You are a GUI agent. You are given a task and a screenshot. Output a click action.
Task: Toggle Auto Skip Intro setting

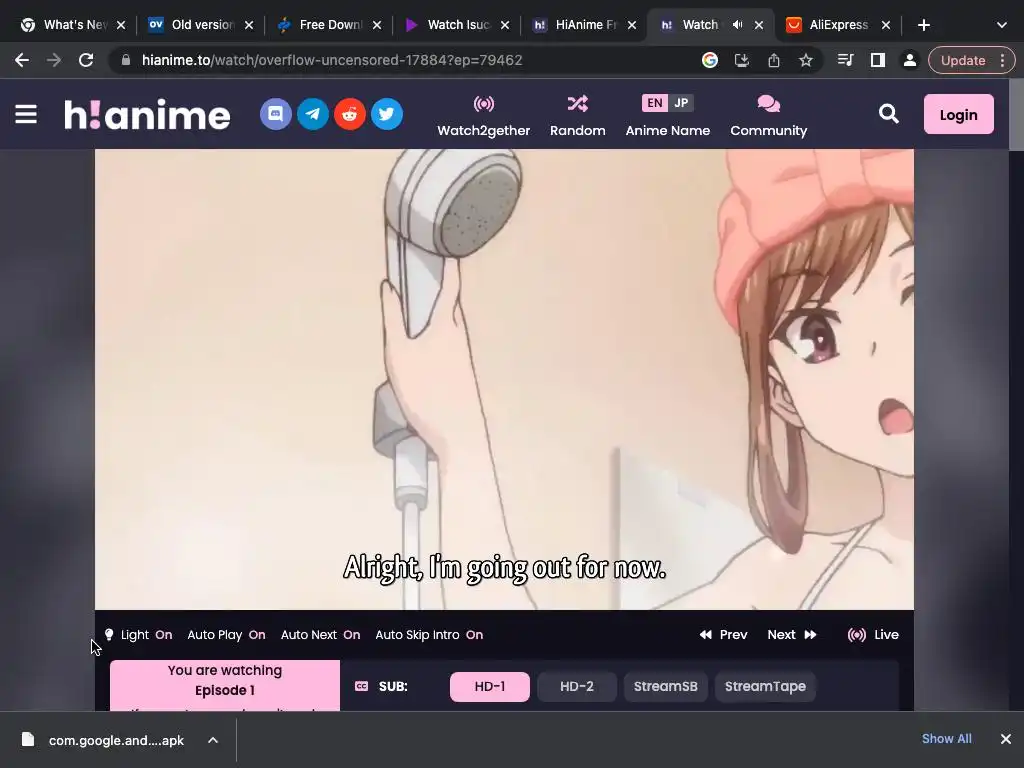point(429,635)
